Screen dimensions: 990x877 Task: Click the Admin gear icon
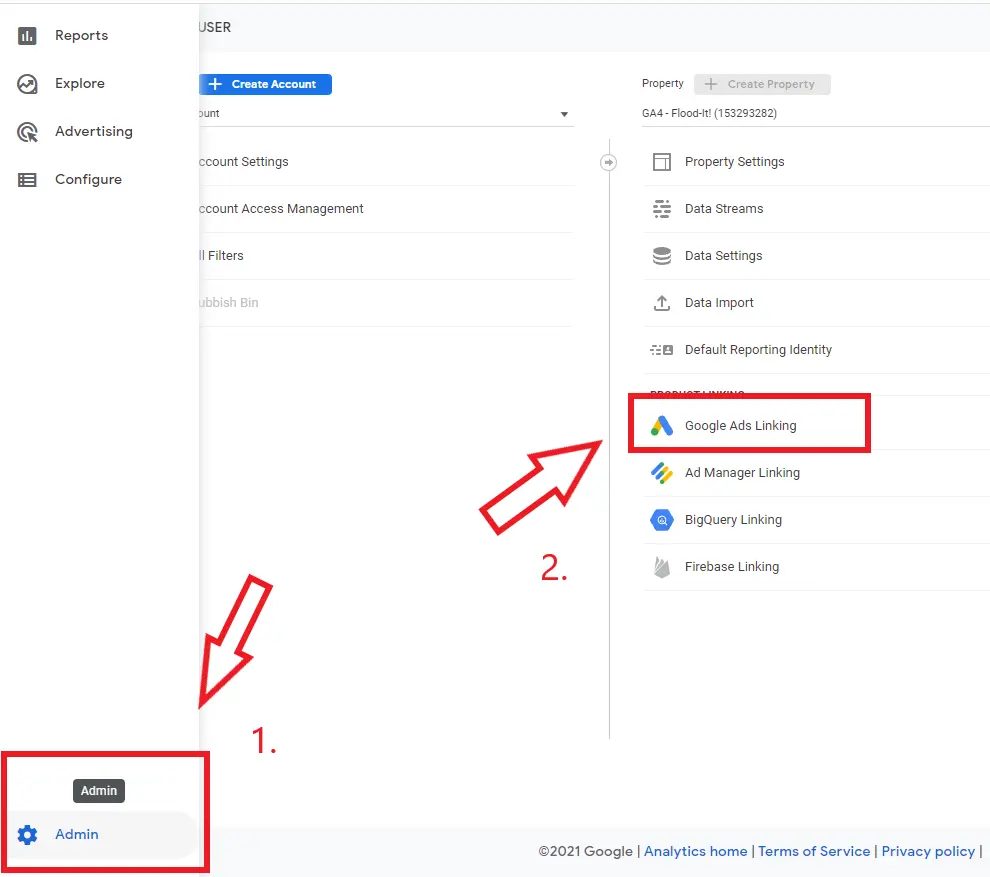[29, 834]
